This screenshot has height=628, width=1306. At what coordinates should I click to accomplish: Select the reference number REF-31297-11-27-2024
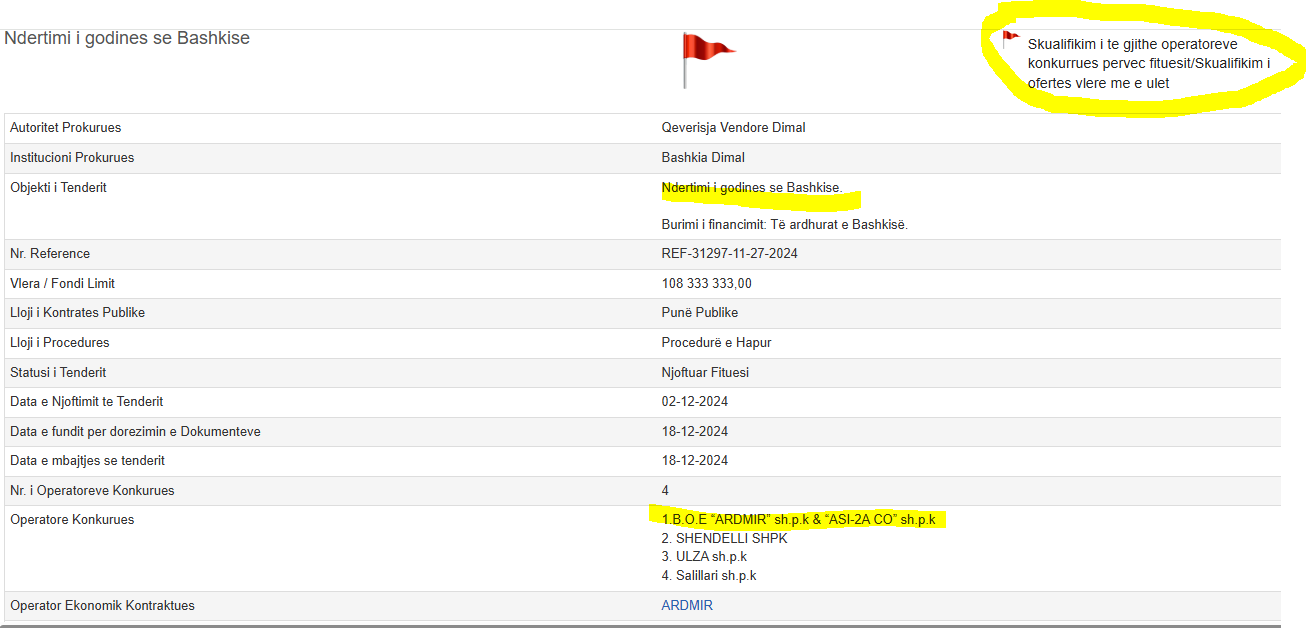pyautogui.click(x=729, y=253)
